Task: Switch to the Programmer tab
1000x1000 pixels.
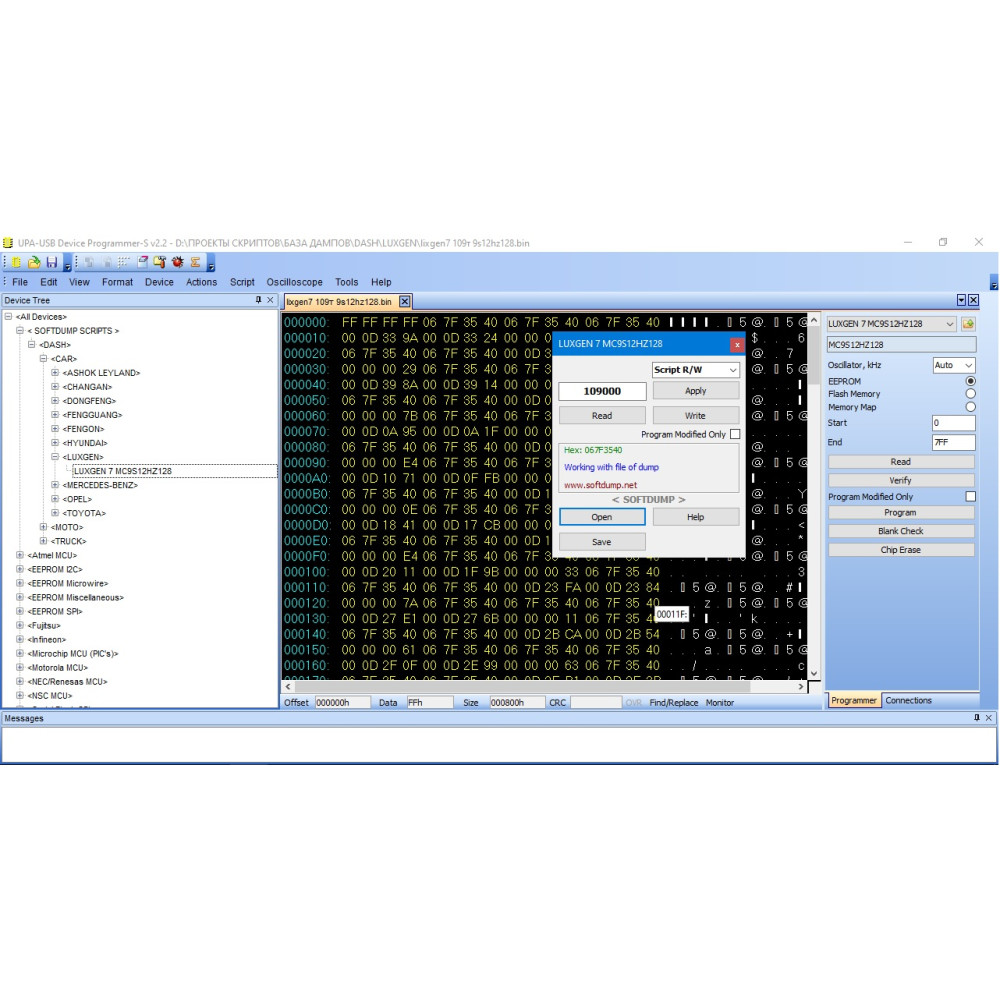Action: pyautogui.click(x=853, y=700)
